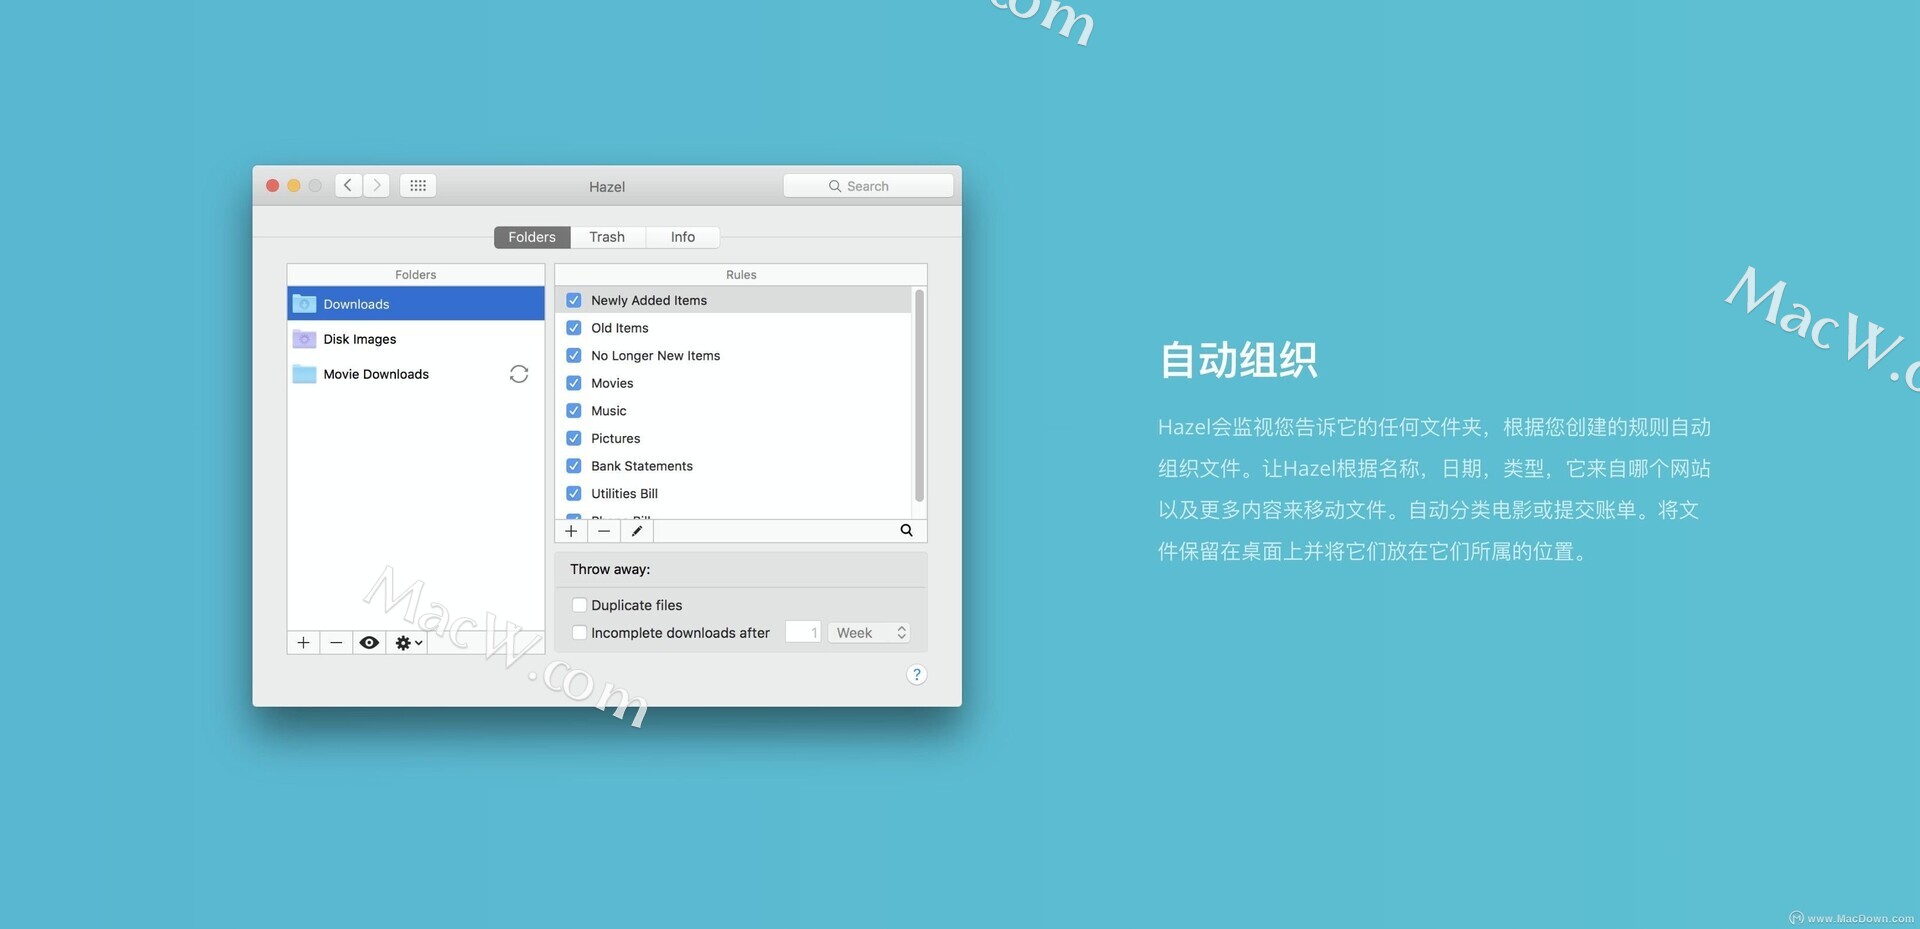This screenshot has width=1920, height=929.
Task: Click the add folder plus icon
Action: [x=303, y=643]
